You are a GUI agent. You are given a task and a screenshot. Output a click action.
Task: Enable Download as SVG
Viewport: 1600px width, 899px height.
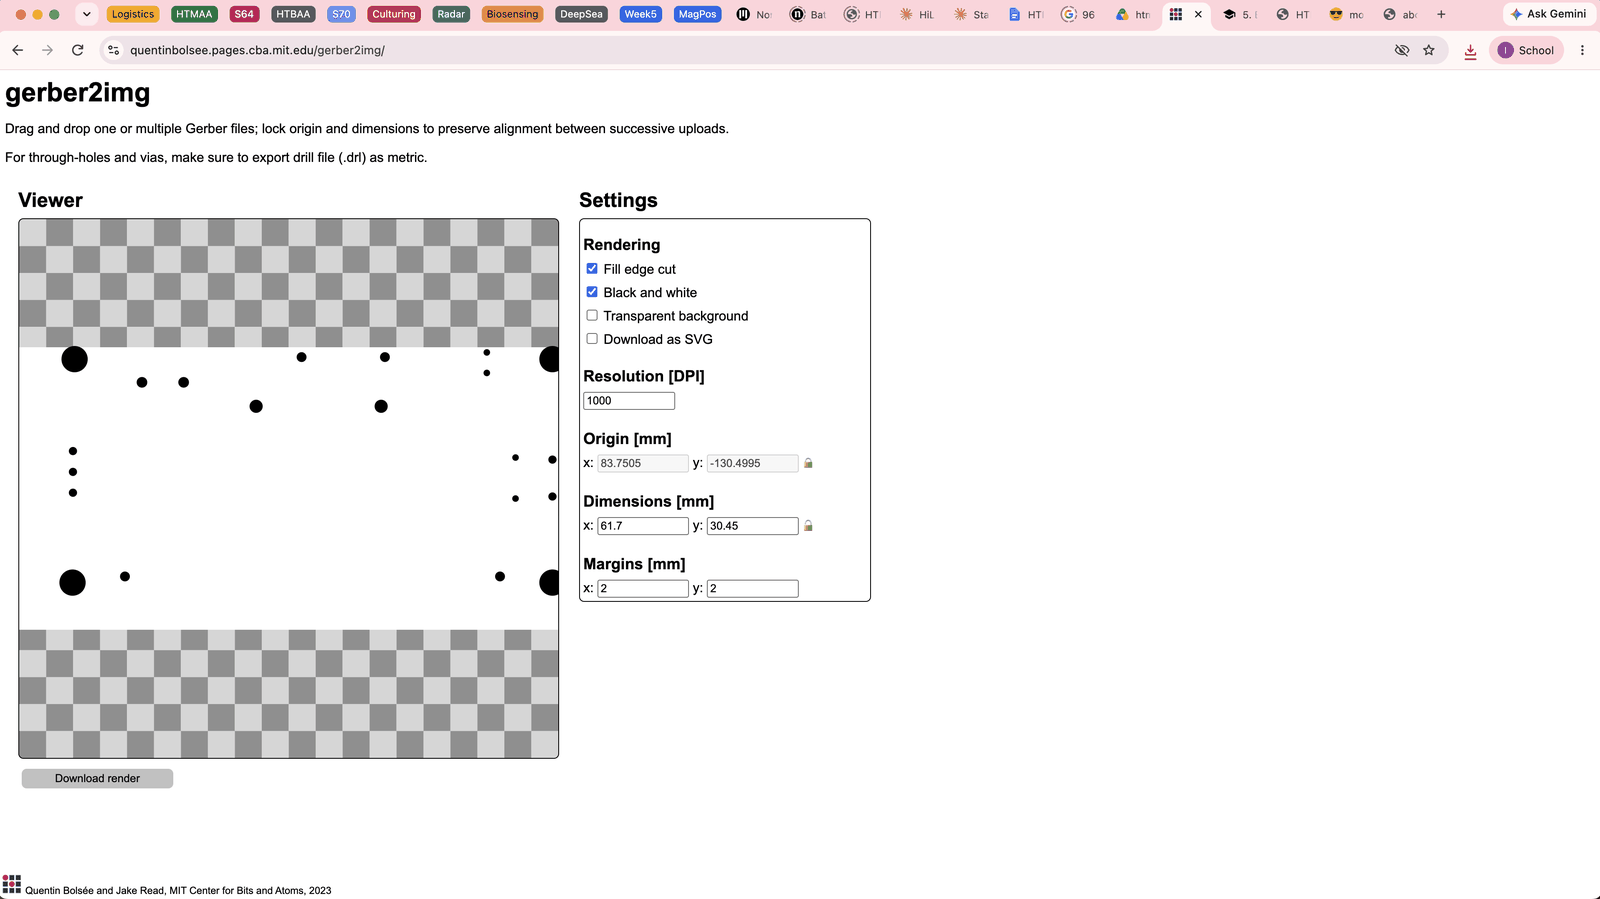click(592, 339)
